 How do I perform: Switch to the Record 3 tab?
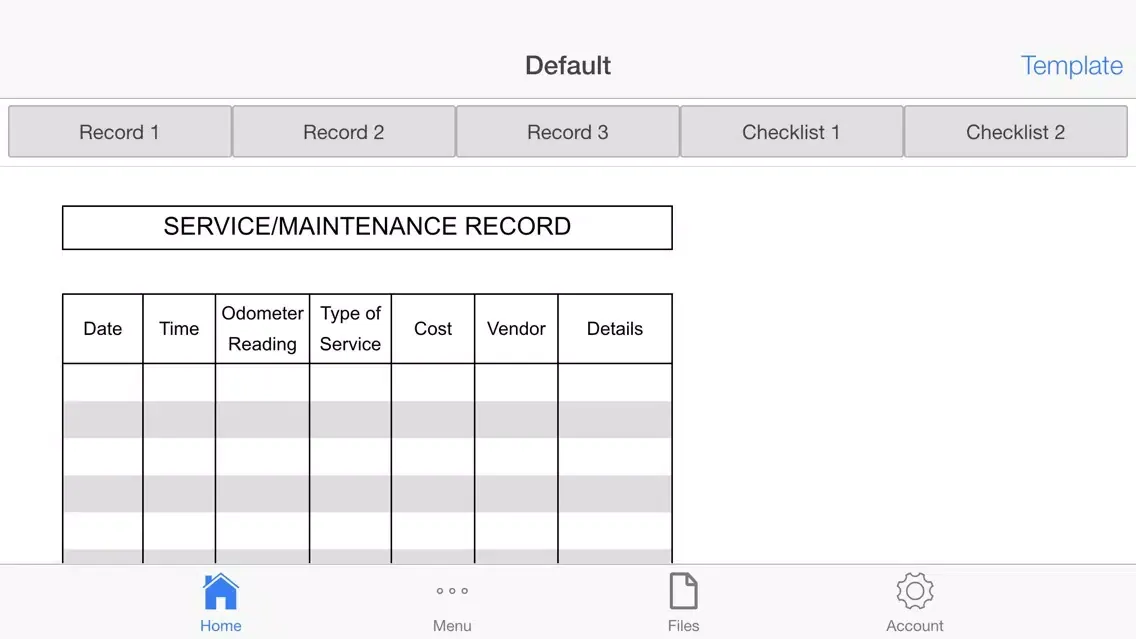pos(567,132)
